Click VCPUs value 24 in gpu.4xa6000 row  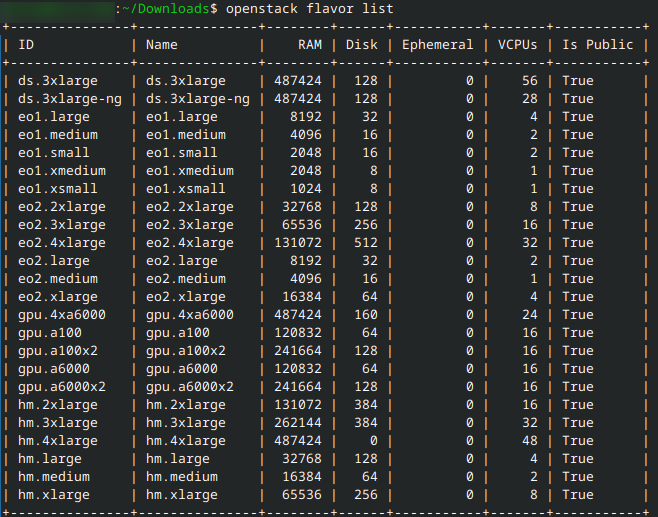click(530, 315)
